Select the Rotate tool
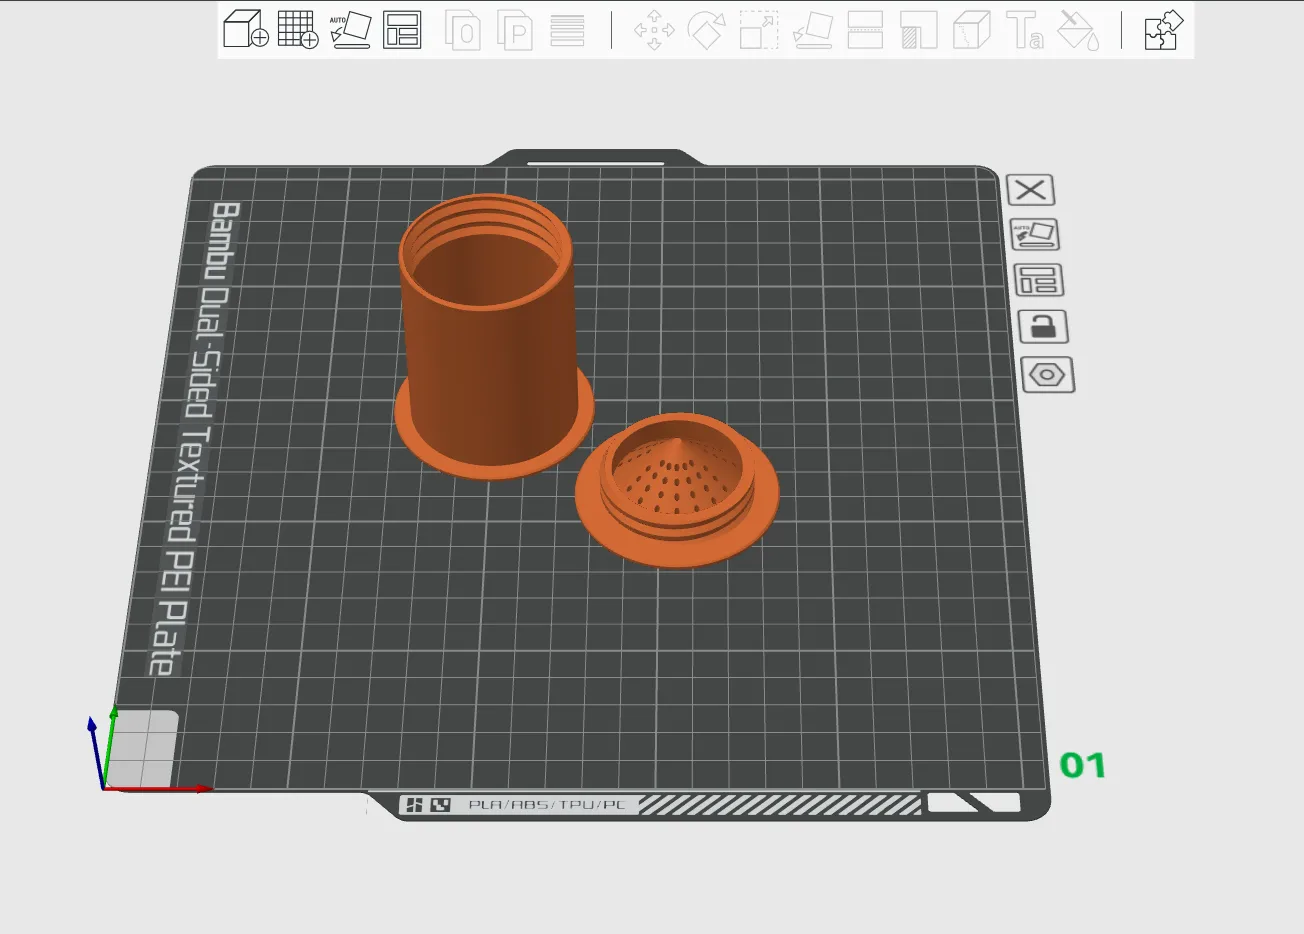Image resolution: width=1304 pixels, height=934 pixels. 706,30
